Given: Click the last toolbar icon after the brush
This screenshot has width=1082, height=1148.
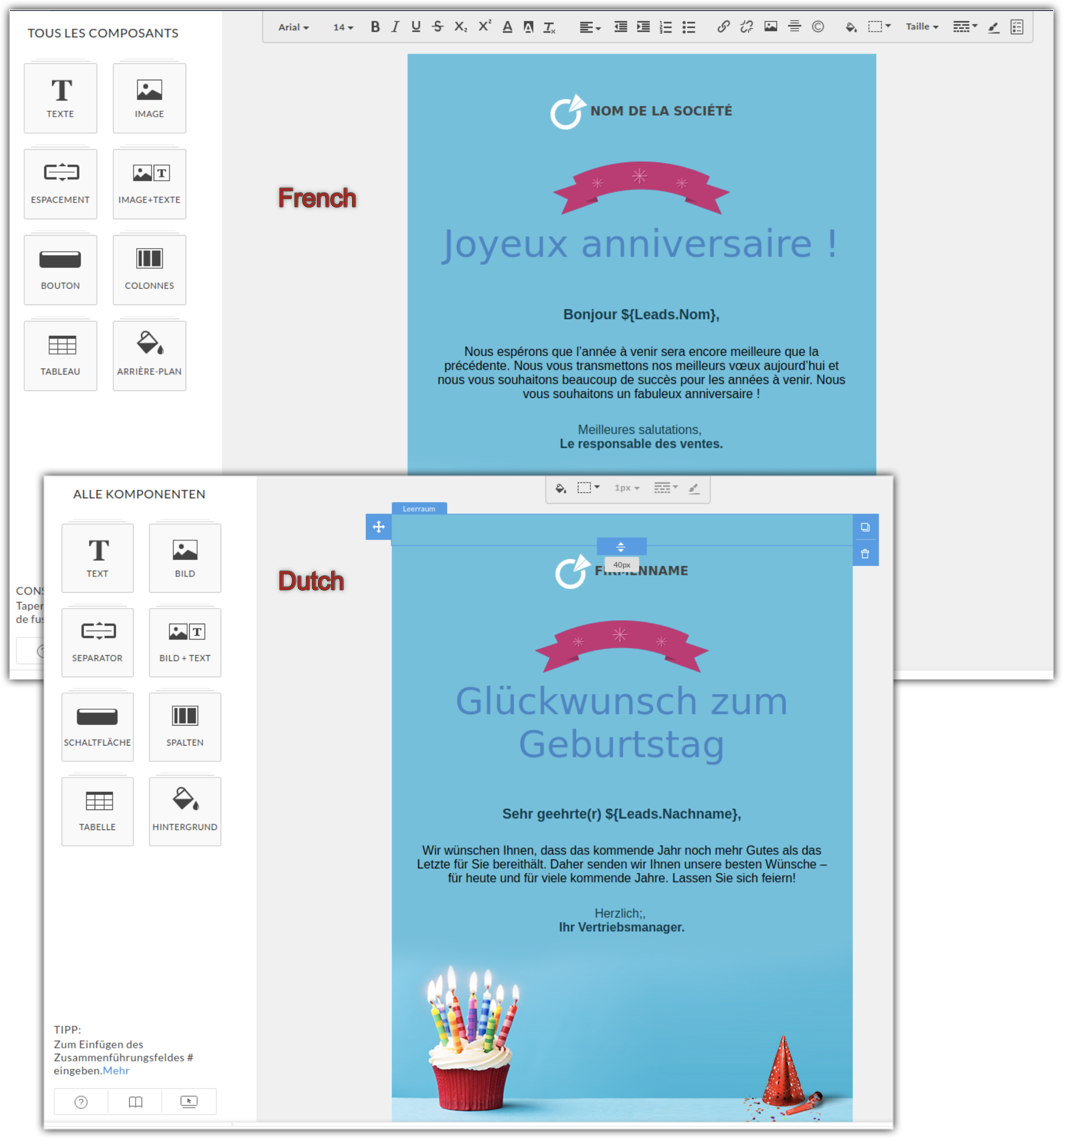Looking at the screenshot, I should (x=1017, y=27).
